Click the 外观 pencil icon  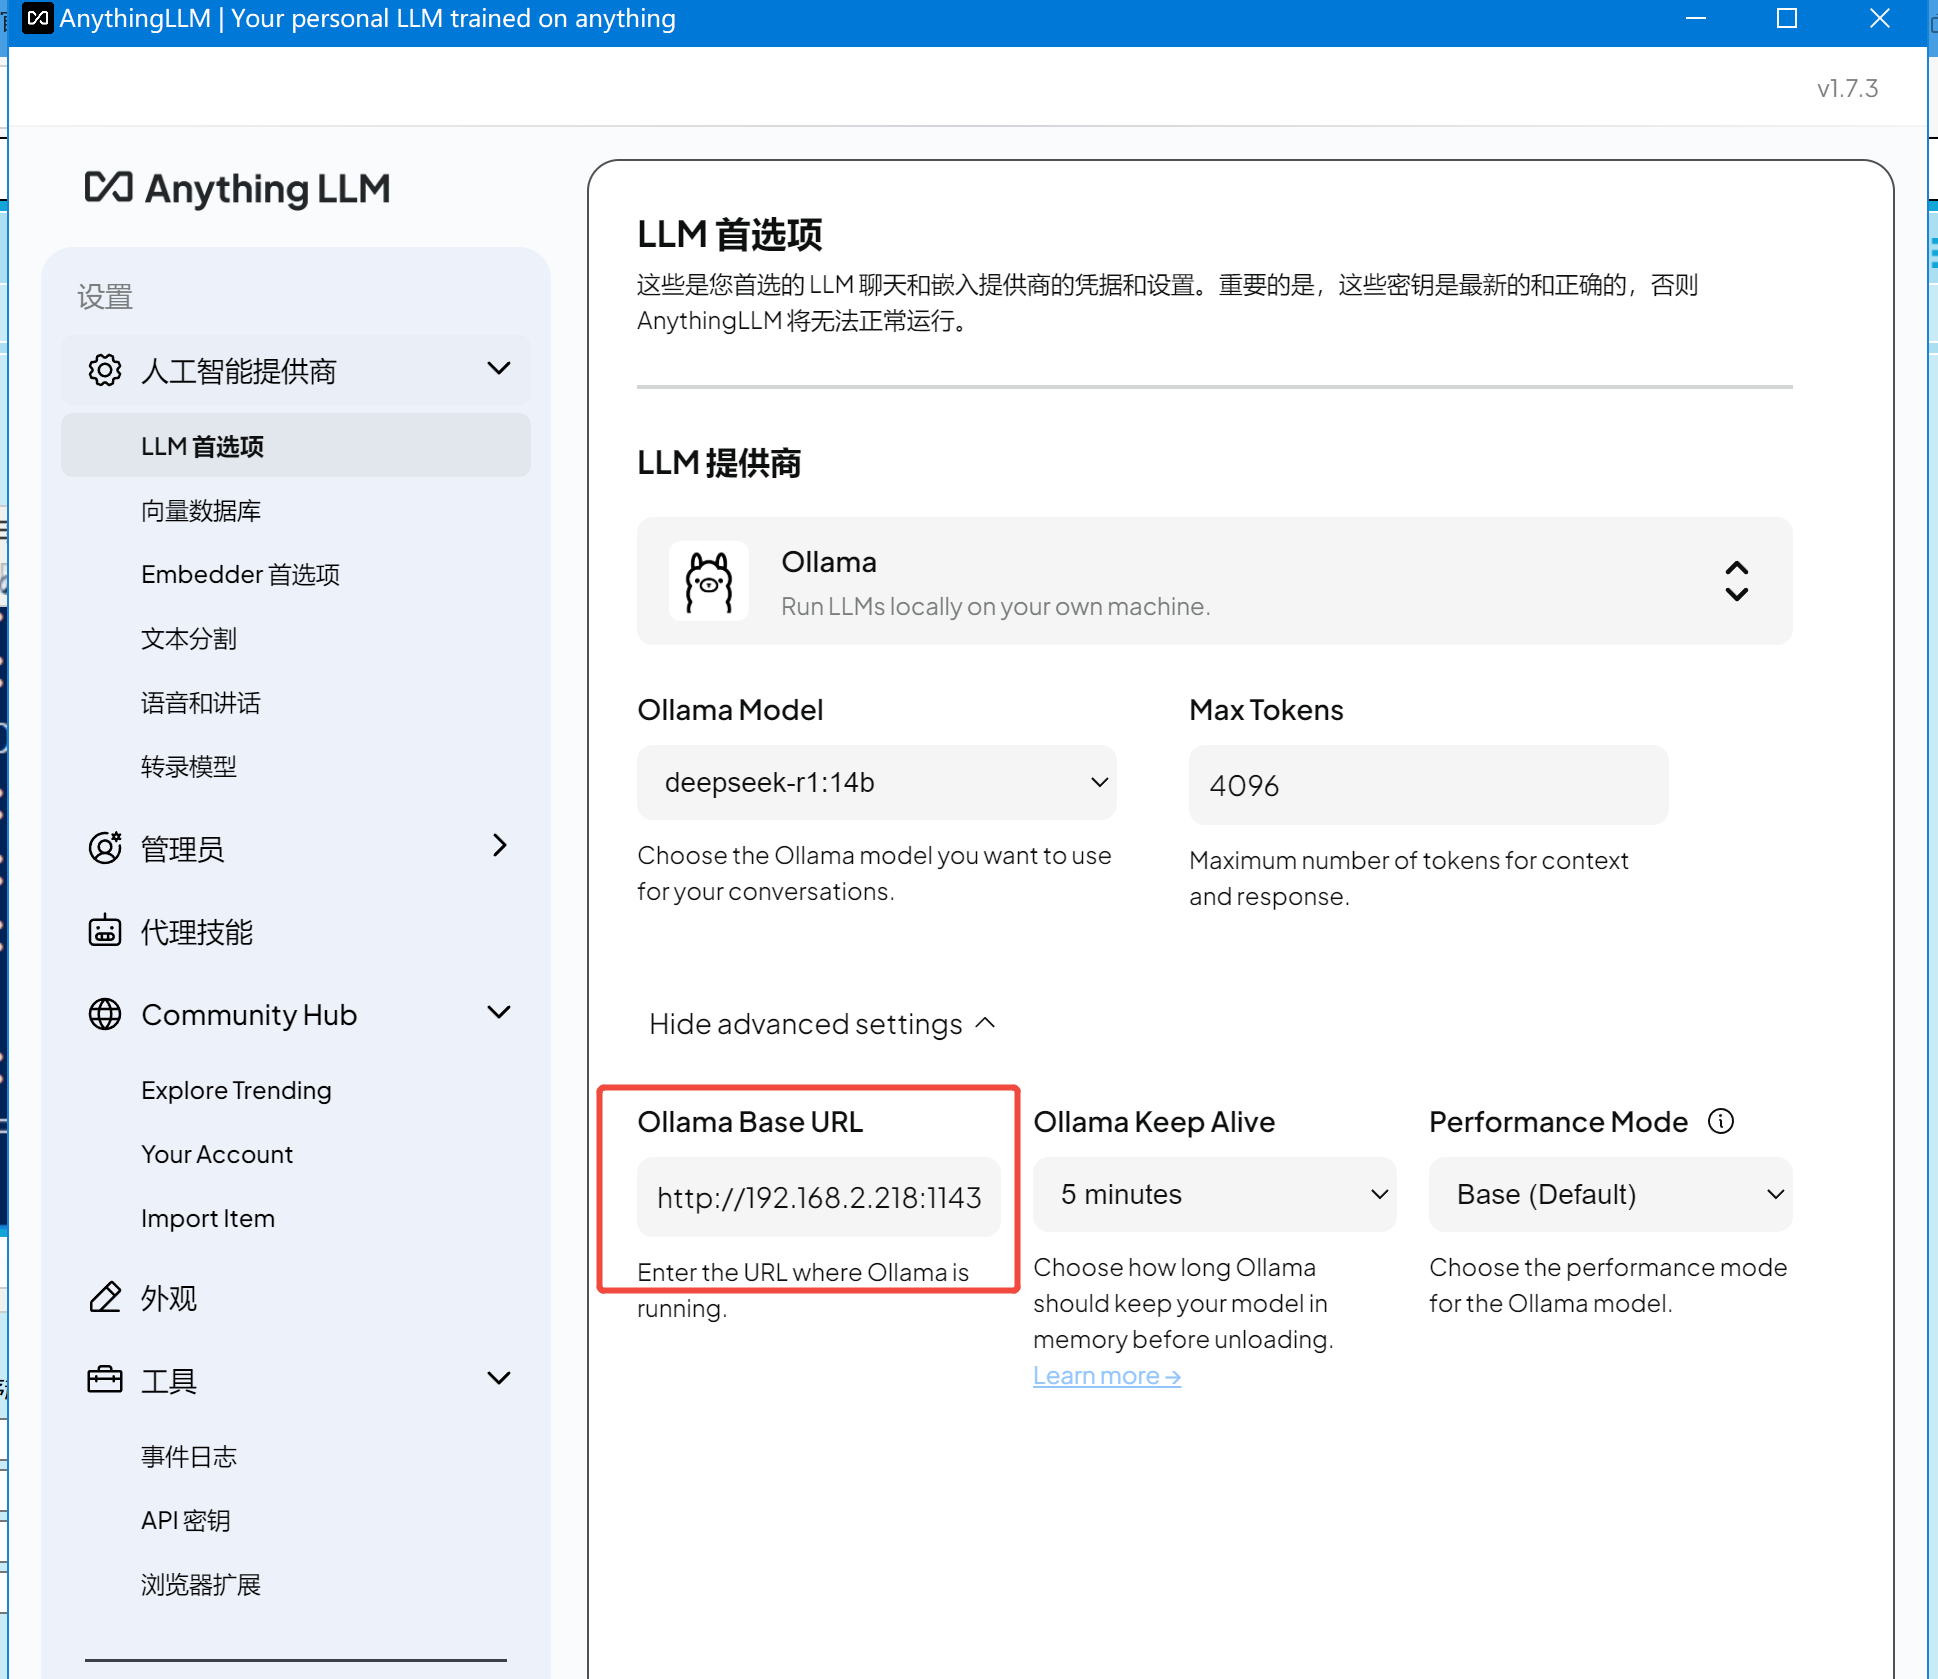click(105, 1297)
